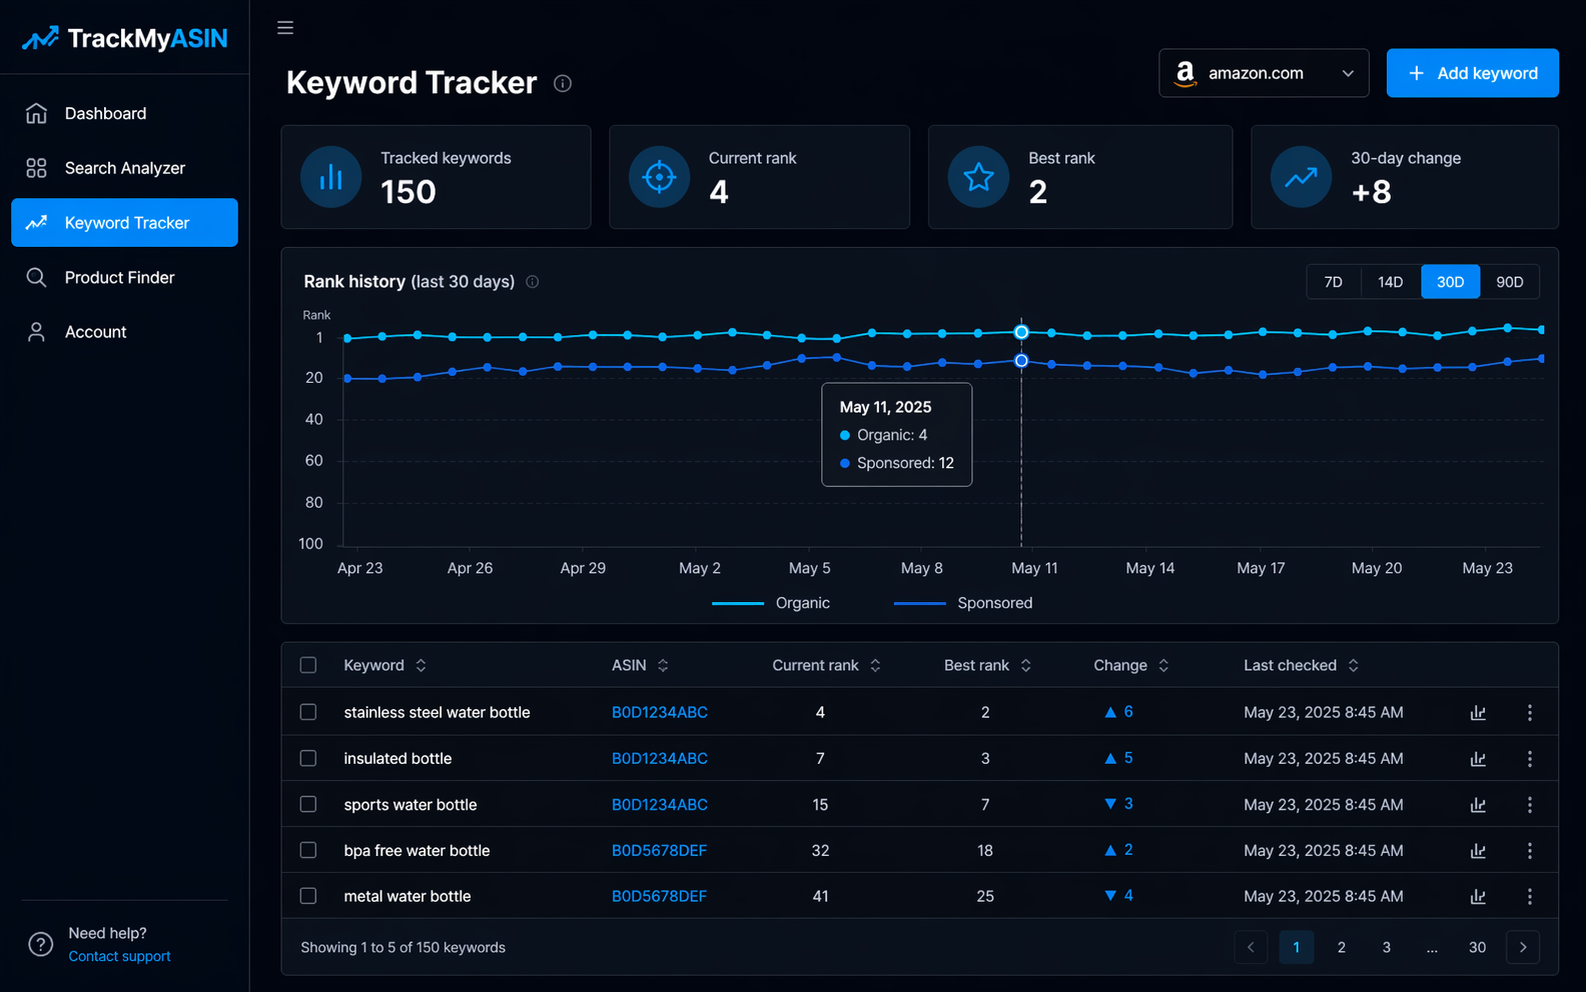Open Account in sidebar
The height and width of the screenshot is (992, 1586).
(124, 332)
